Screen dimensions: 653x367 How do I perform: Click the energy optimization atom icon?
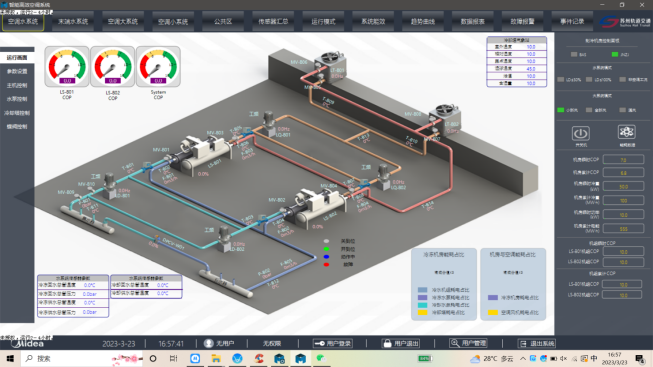pos(626,132)
